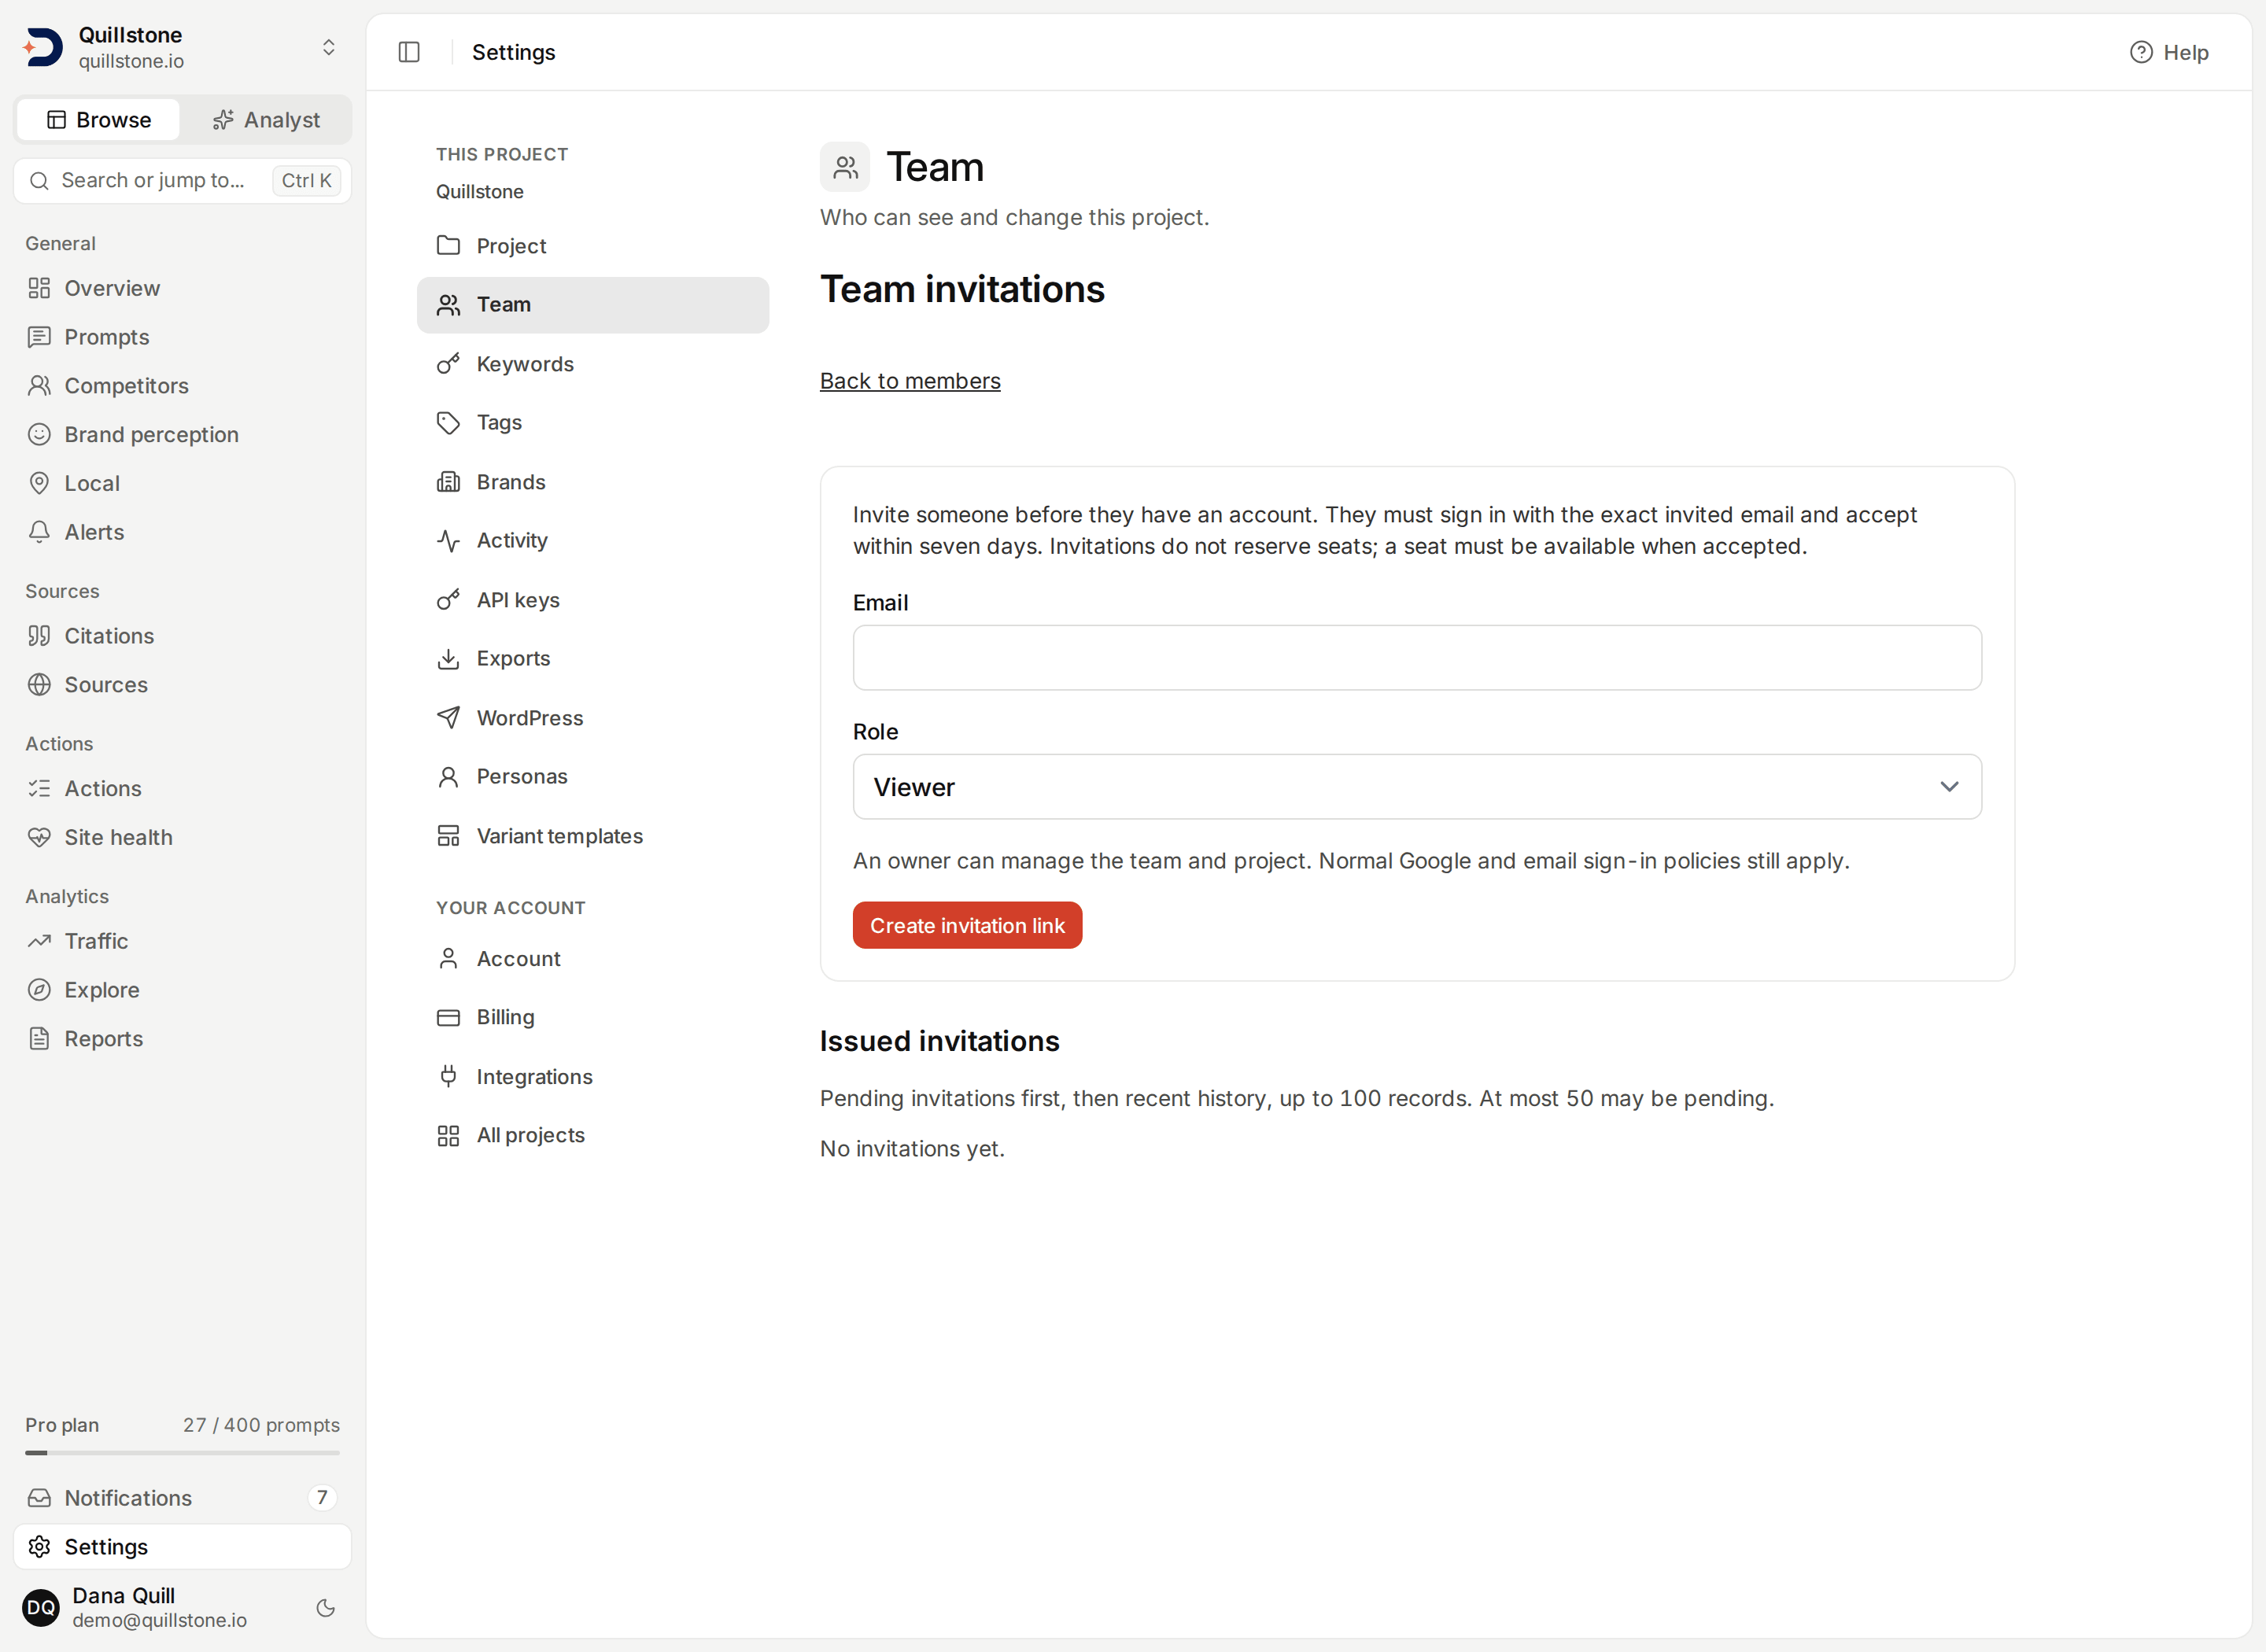Expand the Role dropdown showing Viewer
The height and width of the screenshot is (1652, 2266).
click(1417, 787)
